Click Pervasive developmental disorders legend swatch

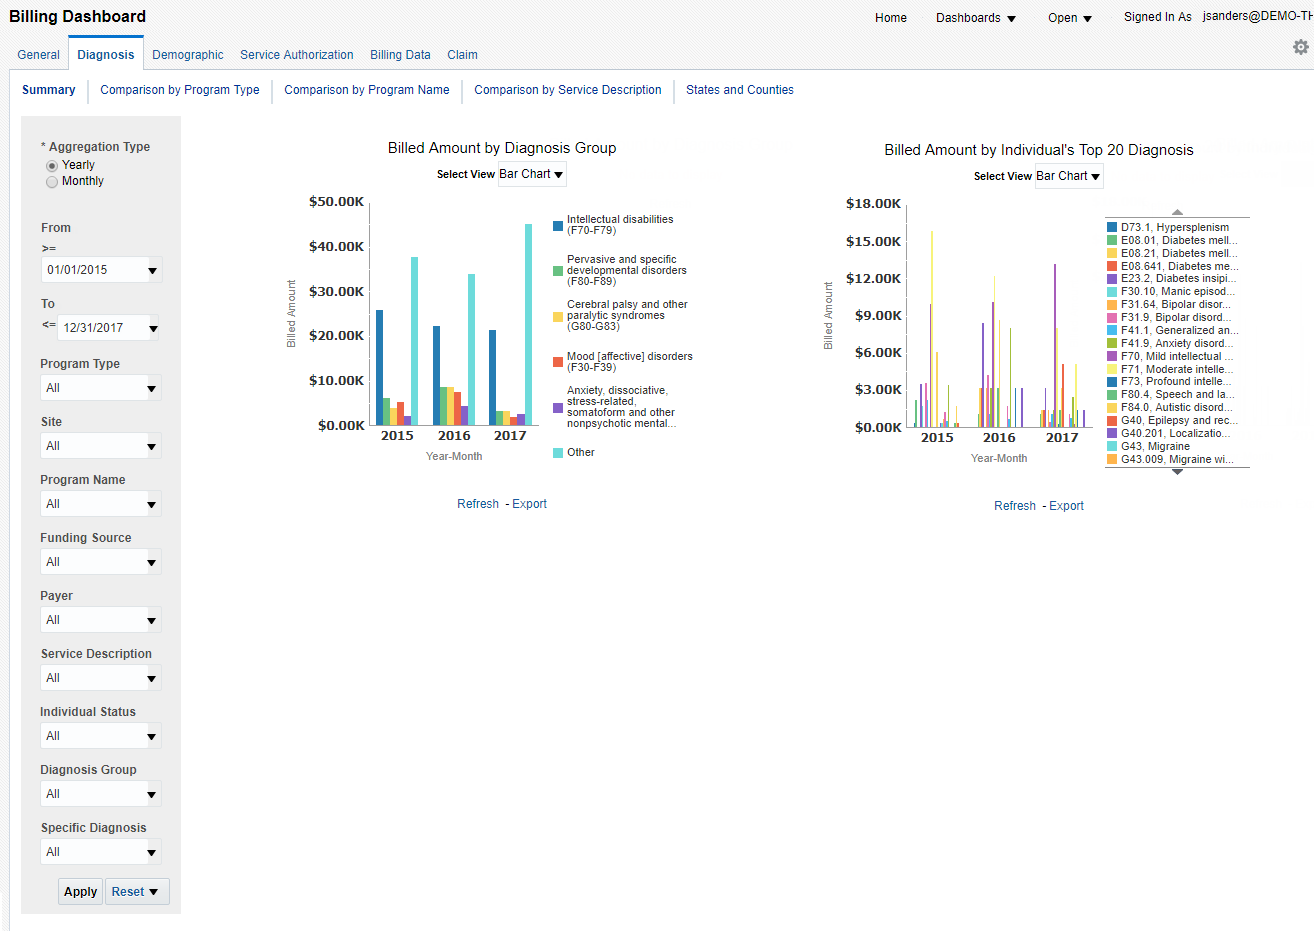(558, 271)
